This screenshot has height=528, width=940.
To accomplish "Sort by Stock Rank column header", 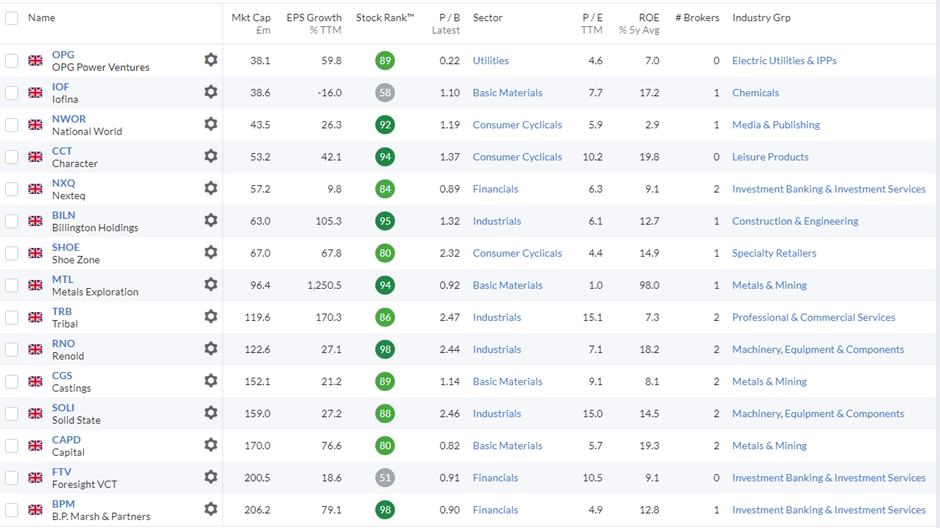I will pos(385,18).
